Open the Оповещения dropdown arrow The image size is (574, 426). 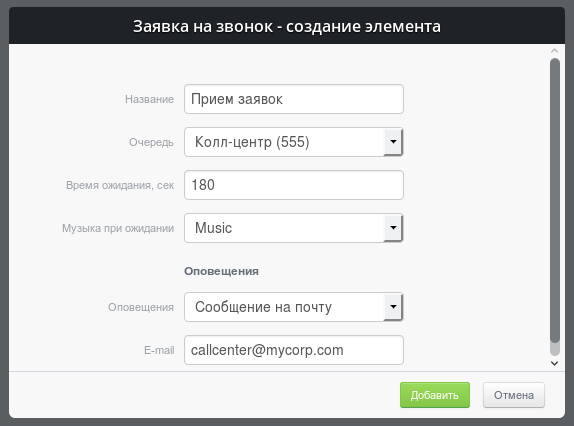[393, 306]
